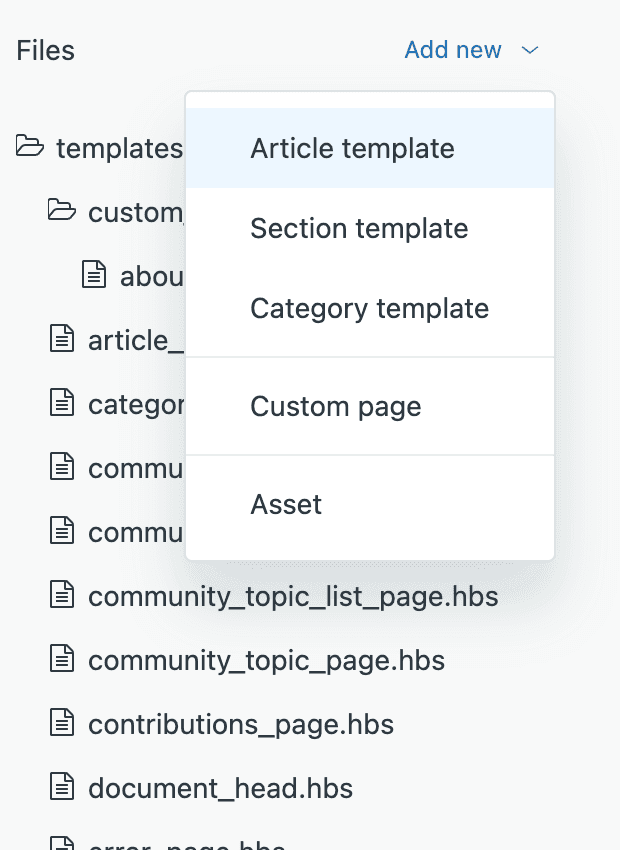Click the document icon next to community_topic_list_page.hbs
This screenshot has height=850, width=620.
click(x=61, y=595)
